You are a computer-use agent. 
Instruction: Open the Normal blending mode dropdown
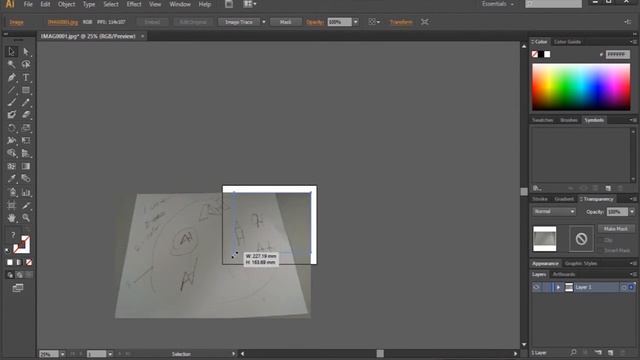click(554, 211)
